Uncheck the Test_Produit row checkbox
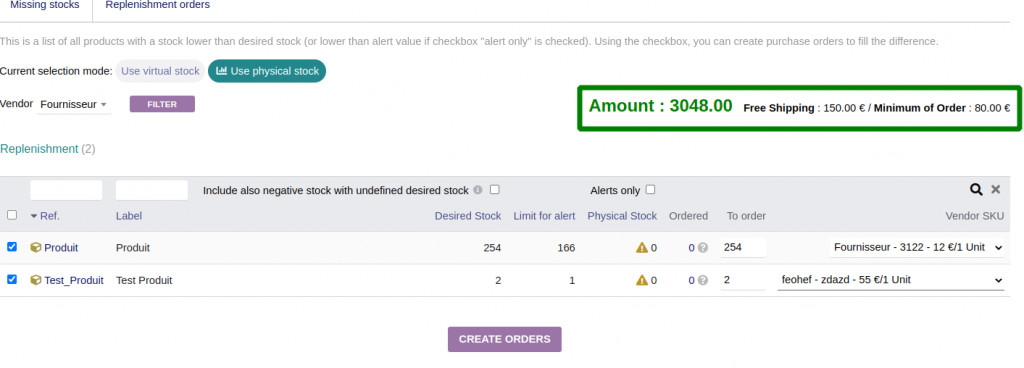 click(x=12, y=279)
